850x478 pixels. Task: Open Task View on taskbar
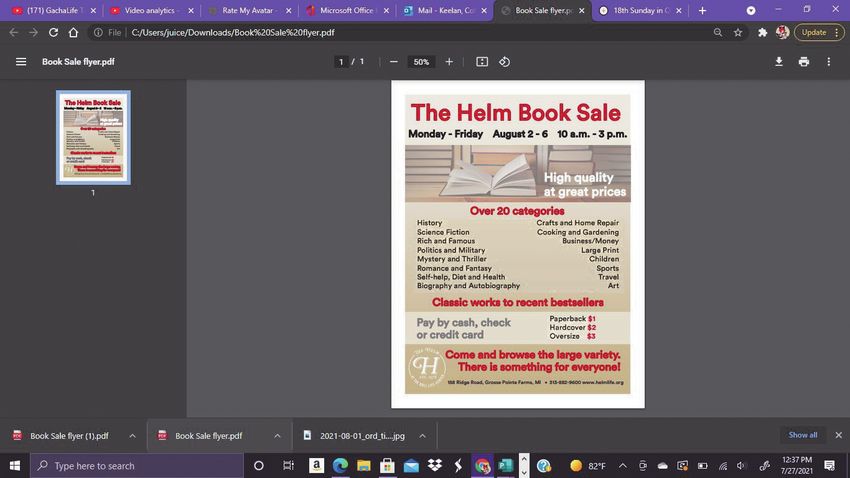point(288,466)
